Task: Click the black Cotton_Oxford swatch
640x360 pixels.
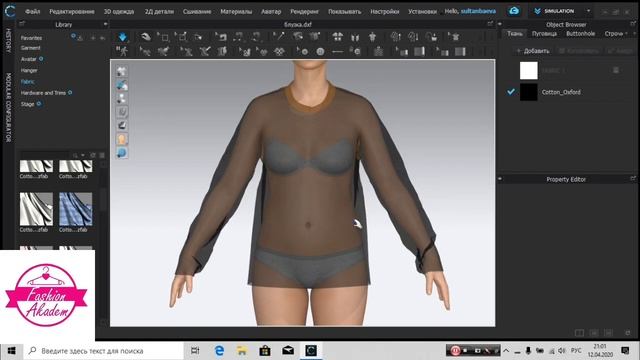Action: (529, 92)
